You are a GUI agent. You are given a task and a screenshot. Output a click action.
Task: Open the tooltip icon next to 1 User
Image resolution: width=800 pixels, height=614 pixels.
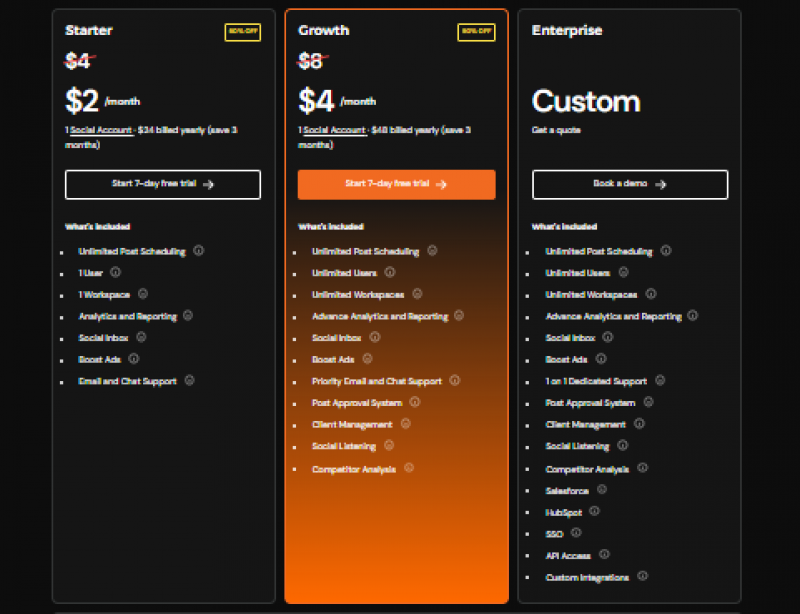117,272
